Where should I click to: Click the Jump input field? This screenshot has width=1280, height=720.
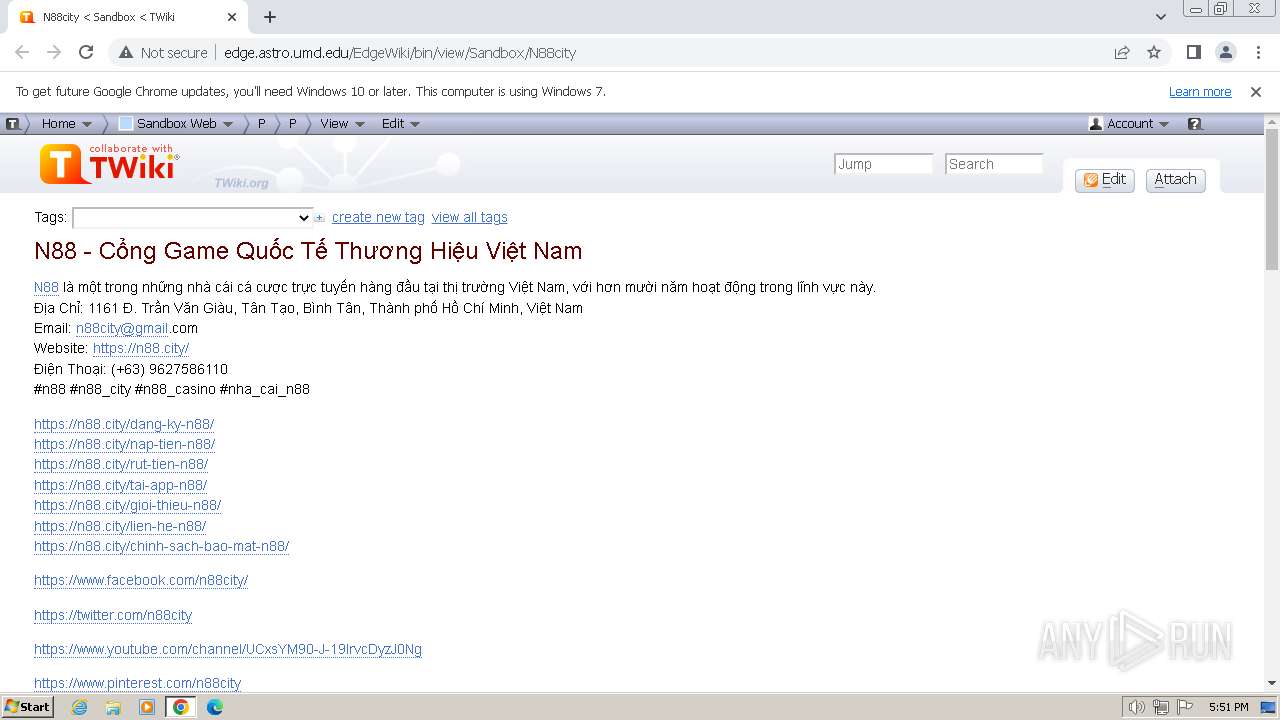tap(883, 164)
